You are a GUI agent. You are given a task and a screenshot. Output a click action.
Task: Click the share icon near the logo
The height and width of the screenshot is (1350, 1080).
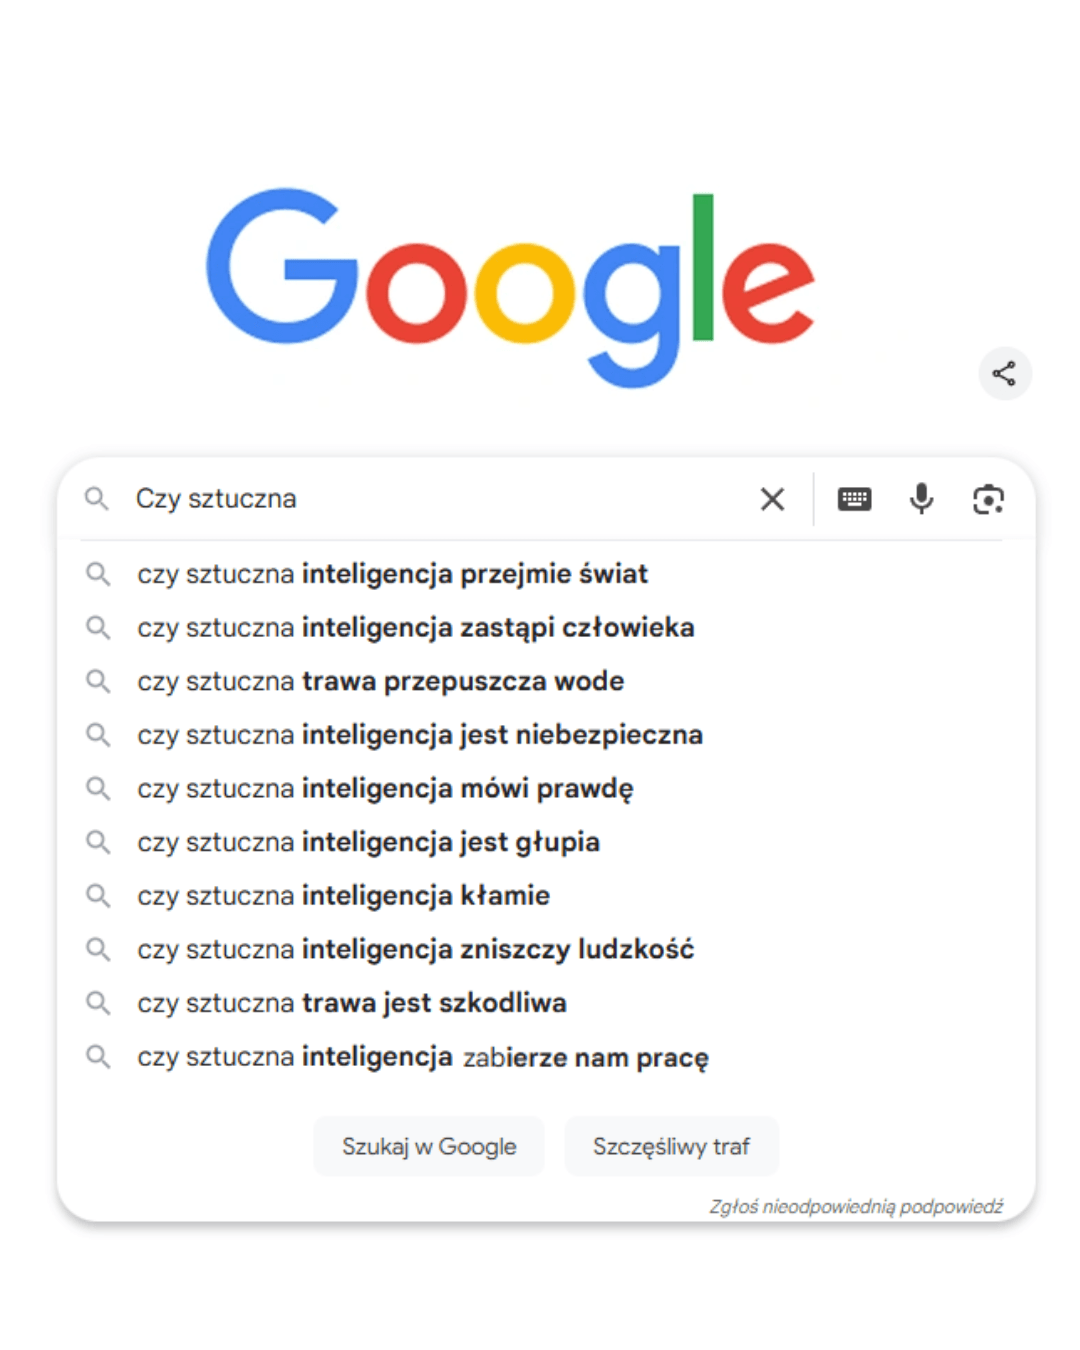tap(1005, 373)
